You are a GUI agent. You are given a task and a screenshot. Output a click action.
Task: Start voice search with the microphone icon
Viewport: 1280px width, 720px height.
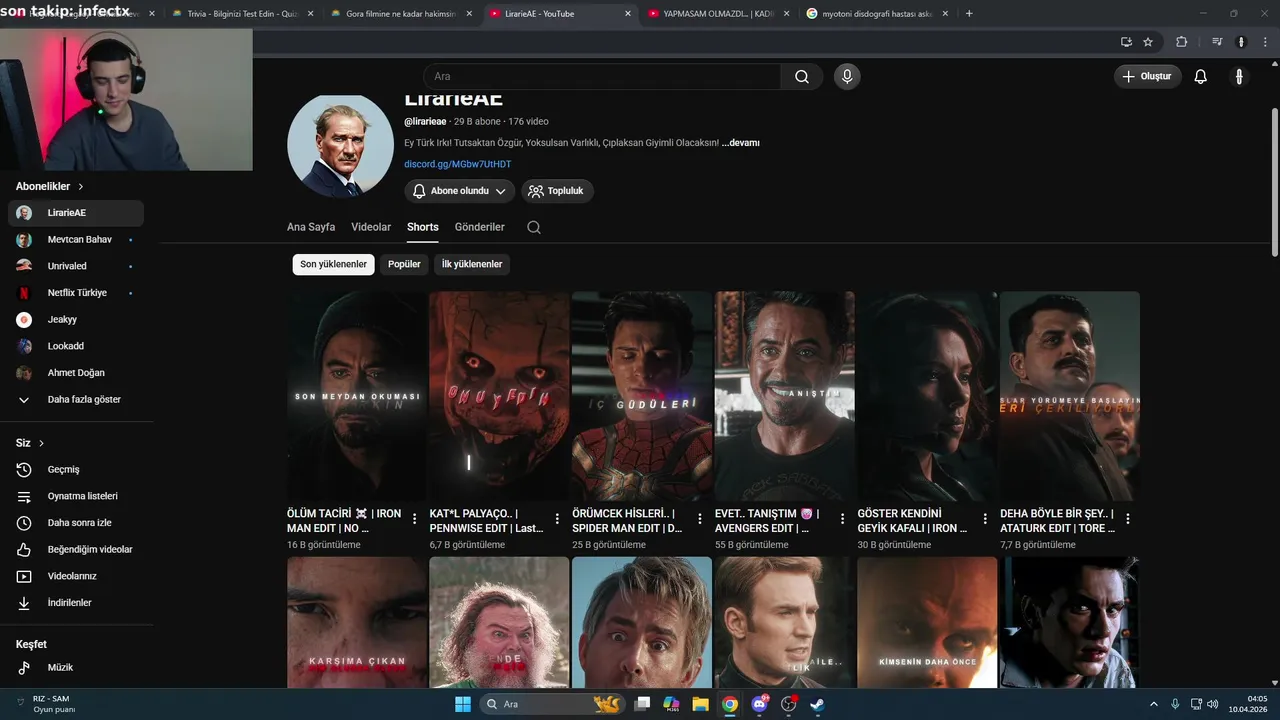(847, 77)
